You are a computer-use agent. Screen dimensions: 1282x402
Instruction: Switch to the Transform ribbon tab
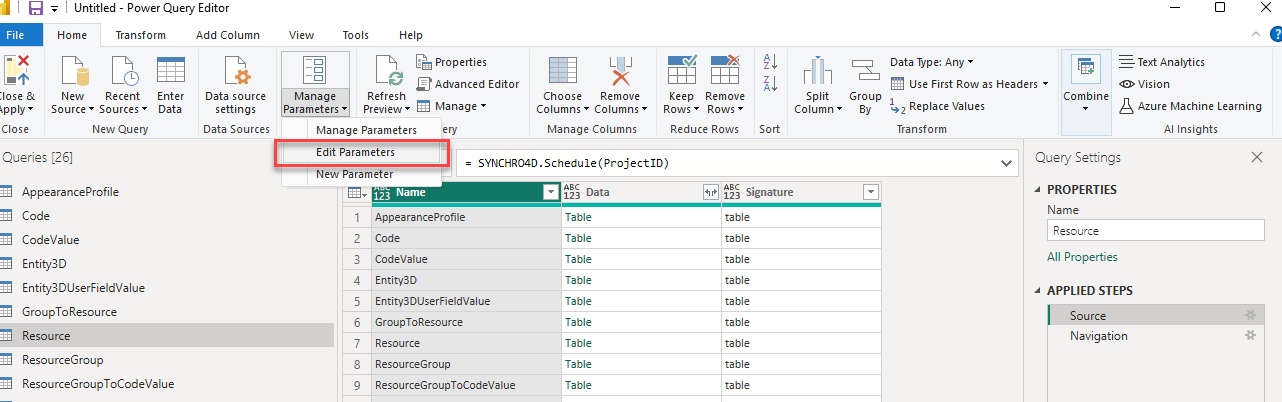click(140, 35)
